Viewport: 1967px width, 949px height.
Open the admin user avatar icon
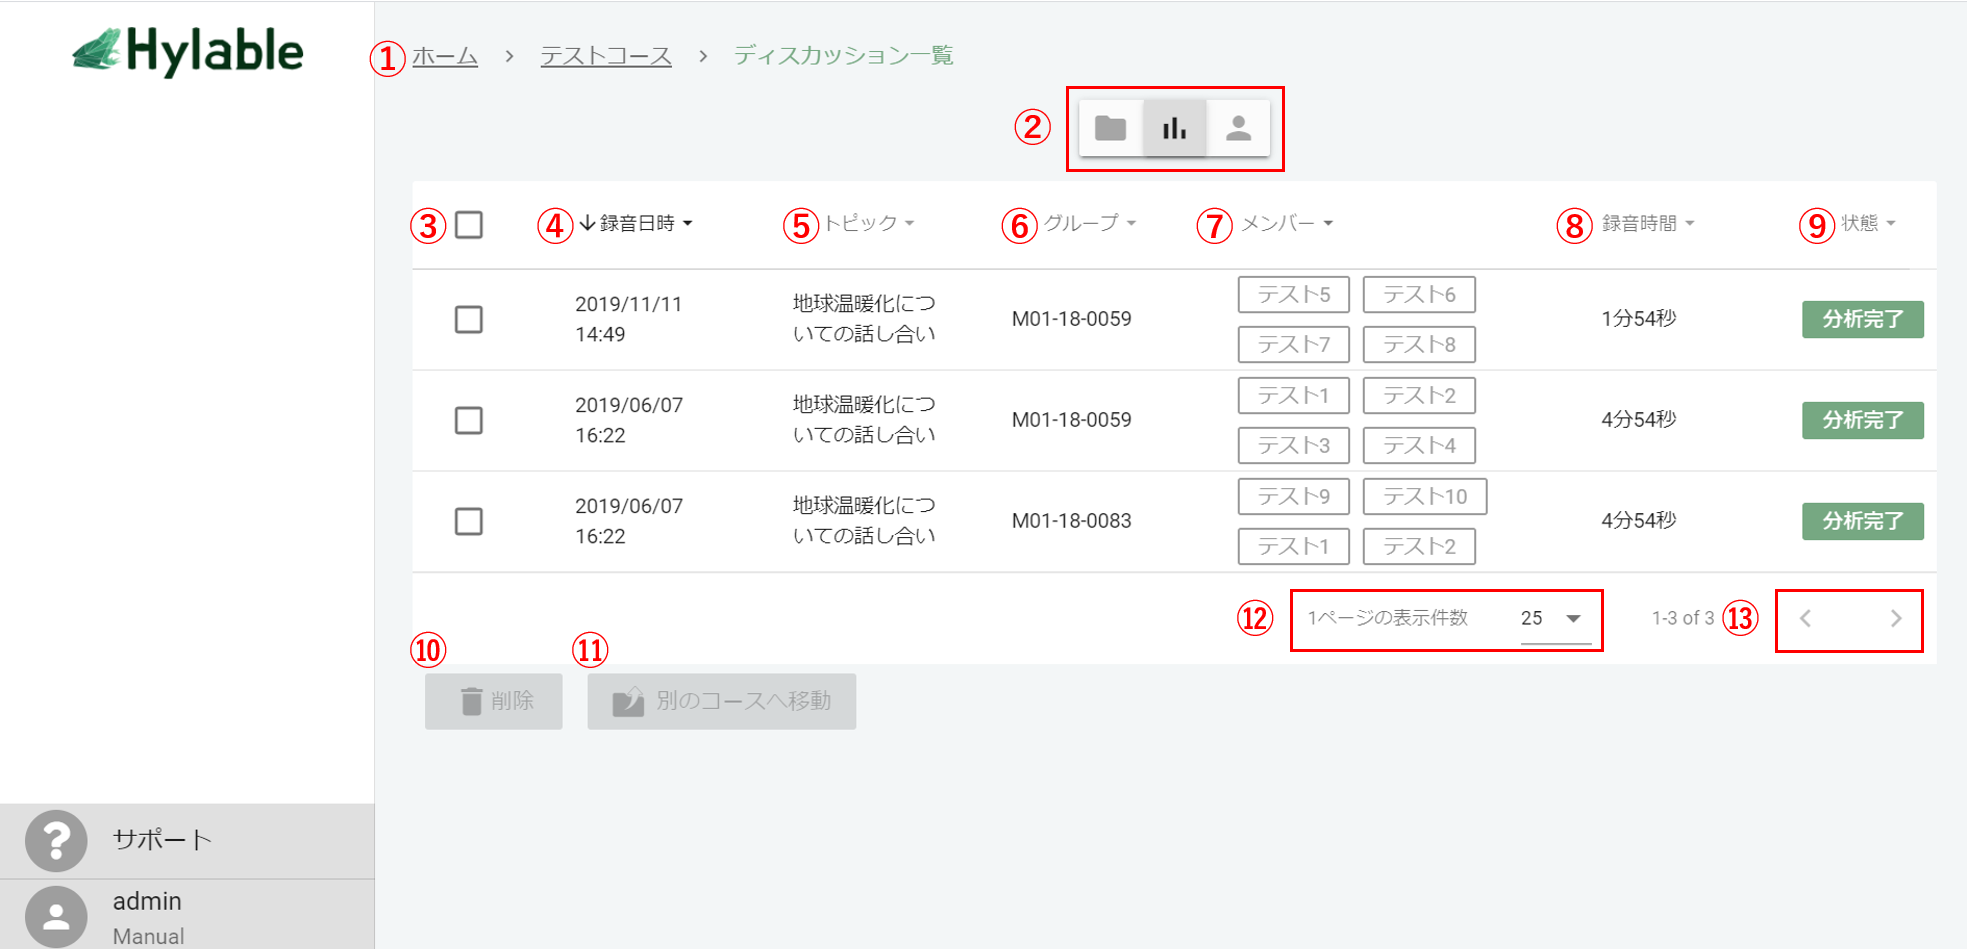56,916
